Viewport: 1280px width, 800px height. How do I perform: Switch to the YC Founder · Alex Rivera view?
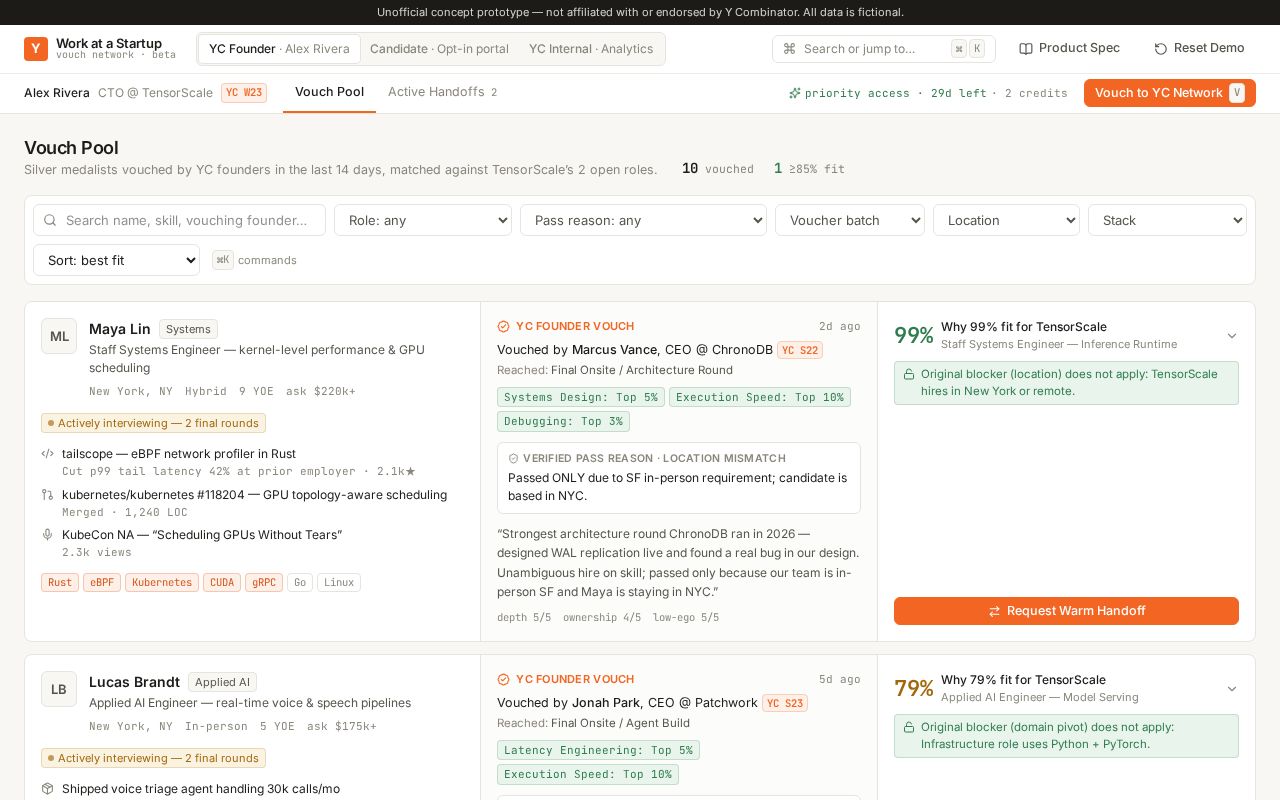point(279,49)
